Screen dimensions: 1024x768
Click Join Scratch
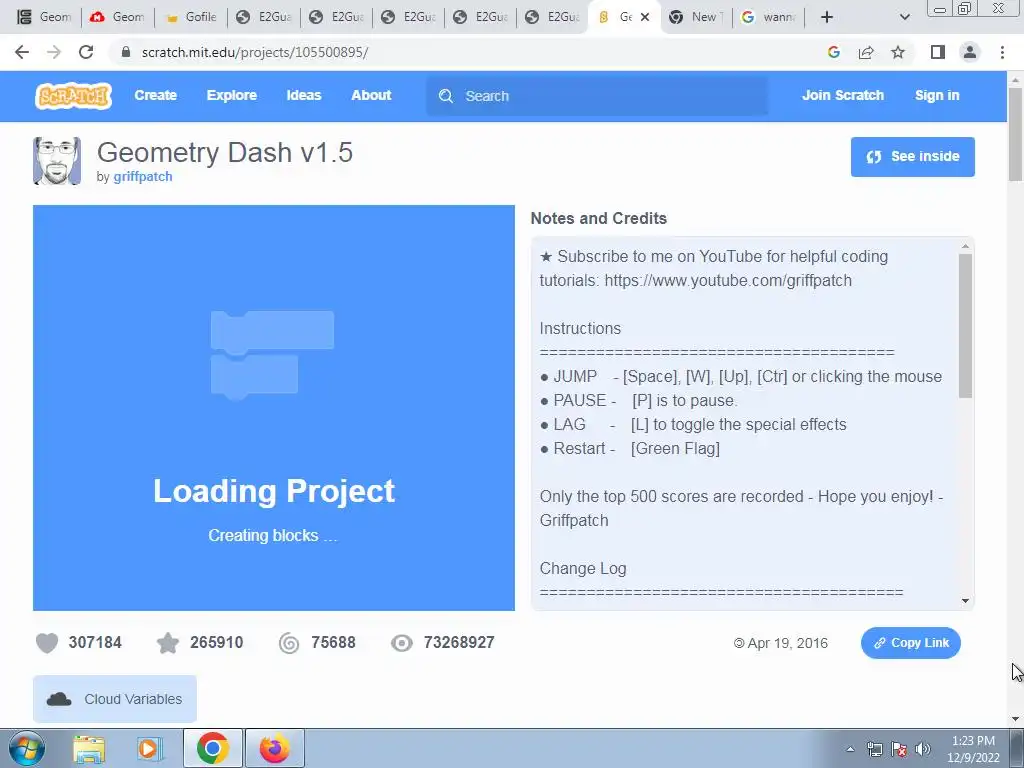842,95
